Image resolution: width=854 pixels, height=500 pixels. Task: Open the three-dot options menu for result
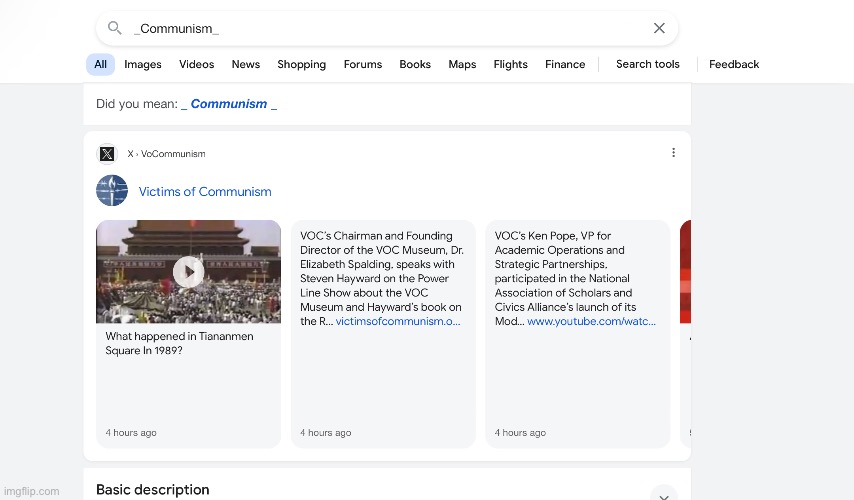(673, 153)
